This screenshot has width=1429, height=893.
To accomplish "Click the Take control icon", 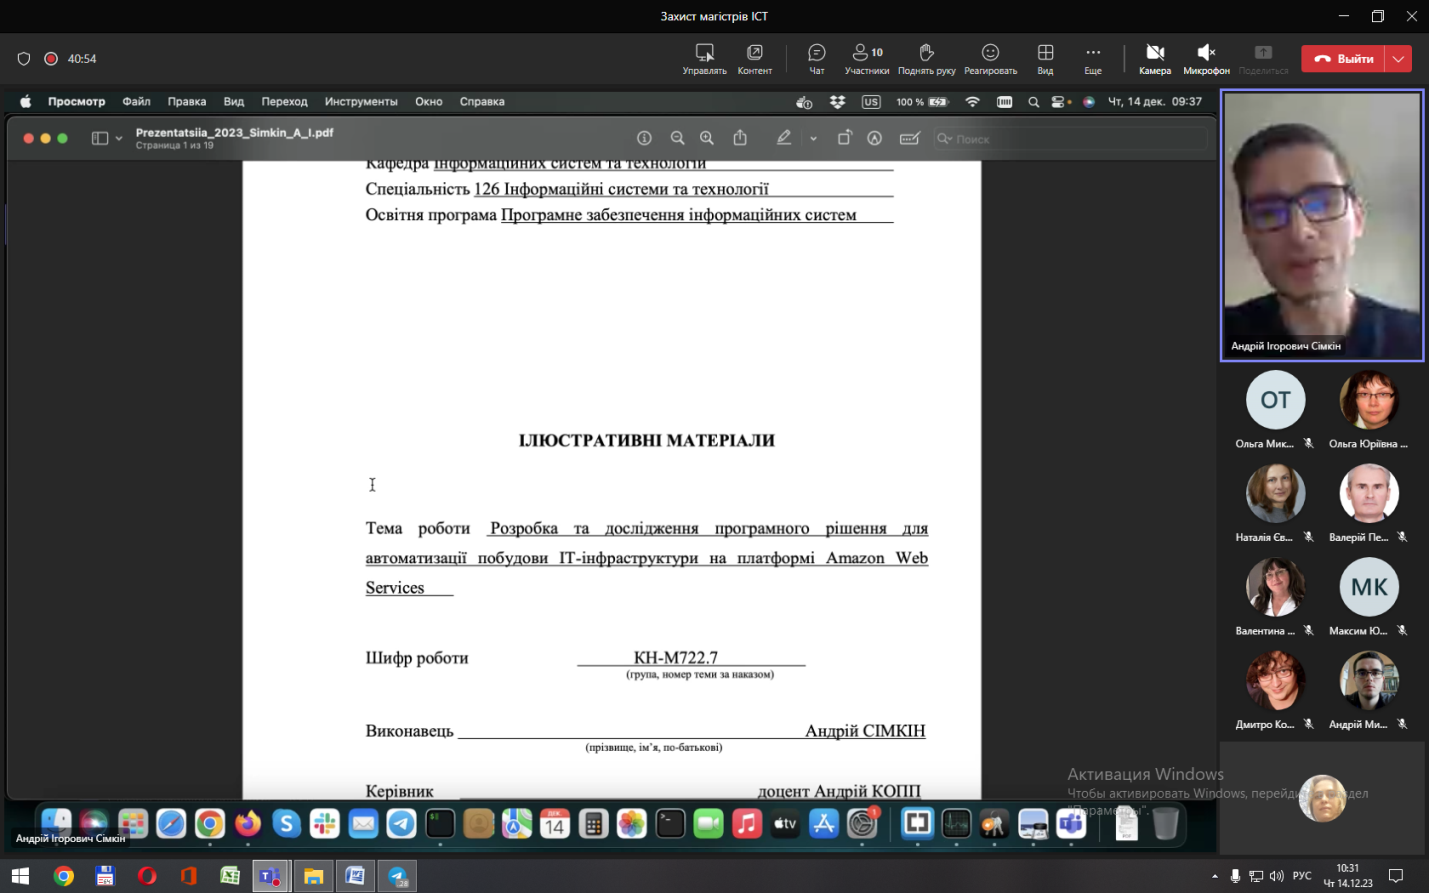I will click(x=704, y=58).
